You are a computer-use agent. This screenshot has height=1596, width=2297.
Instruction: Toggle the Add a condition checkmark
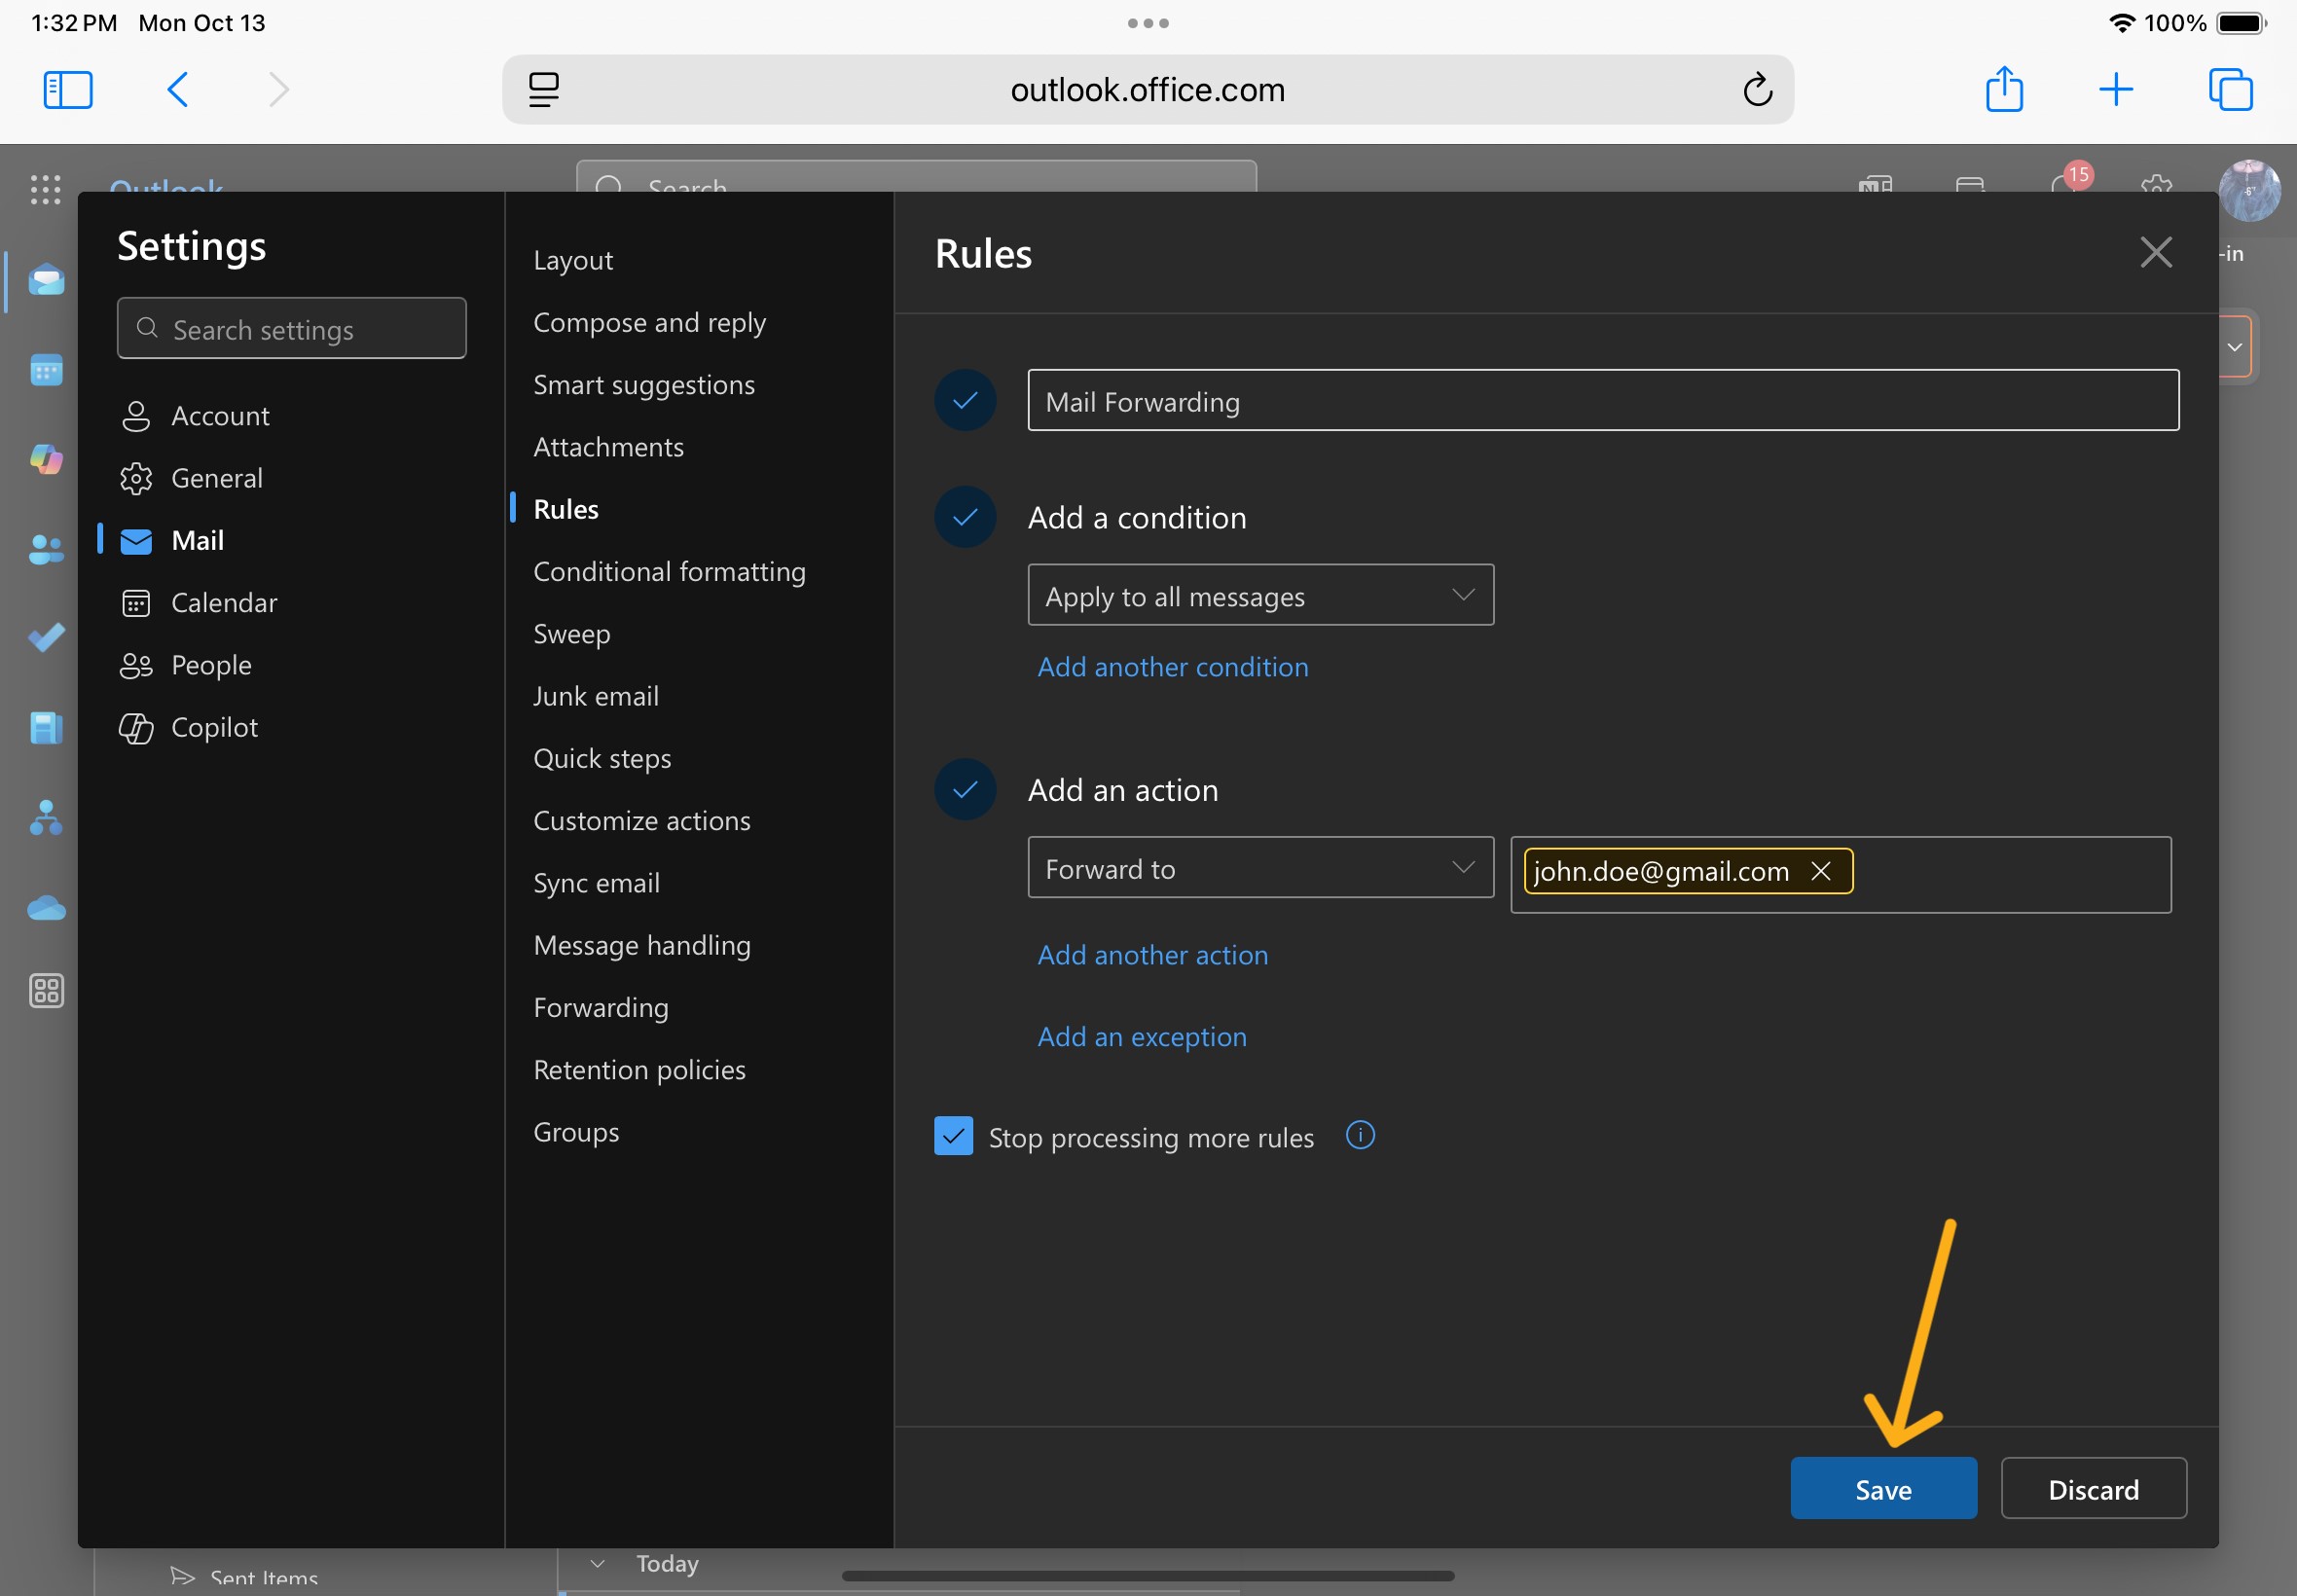click(963, 517)
